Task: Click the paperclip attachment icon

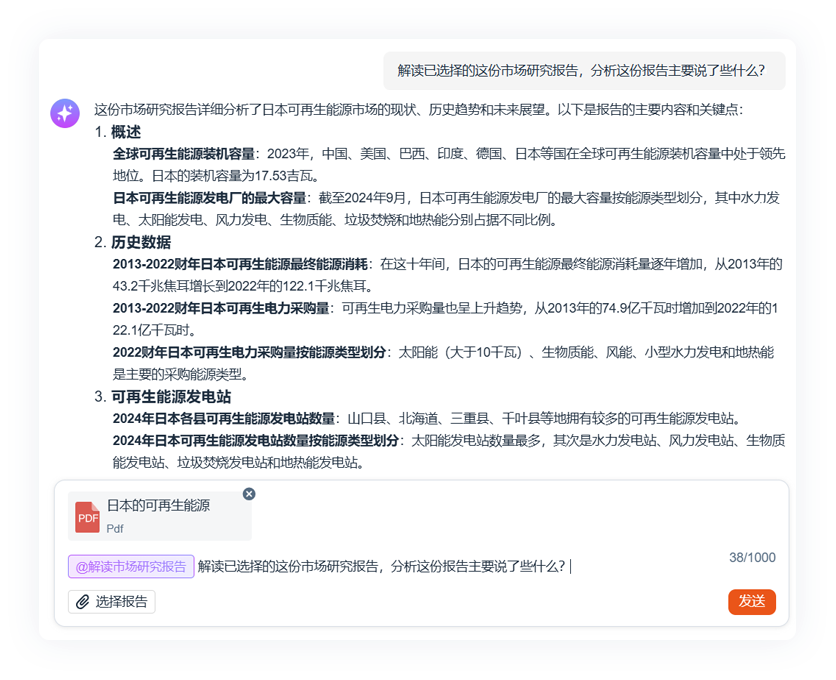Action: pos(82,602)
